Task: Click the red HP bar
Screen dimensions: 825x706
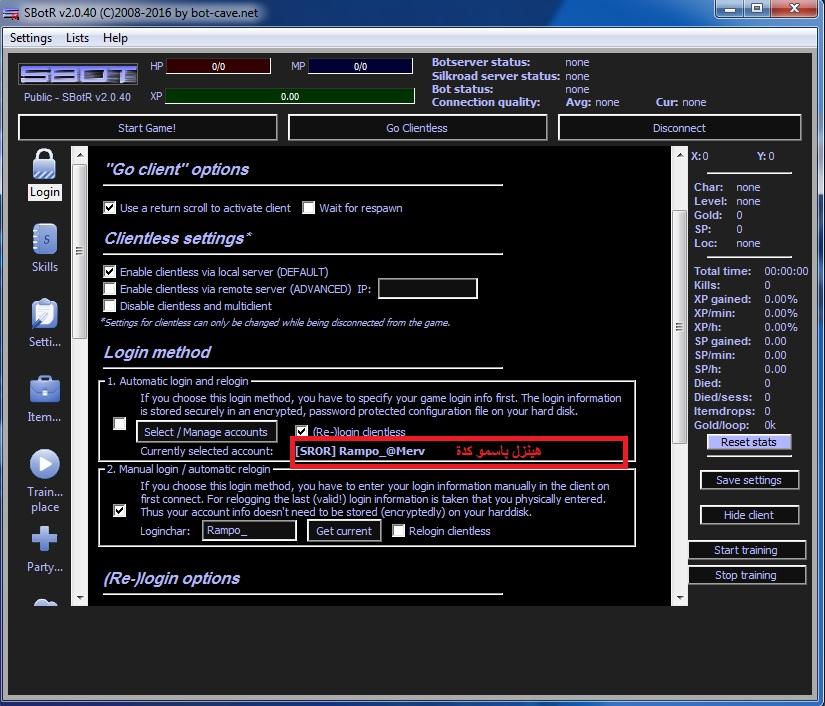Action: 218,66
